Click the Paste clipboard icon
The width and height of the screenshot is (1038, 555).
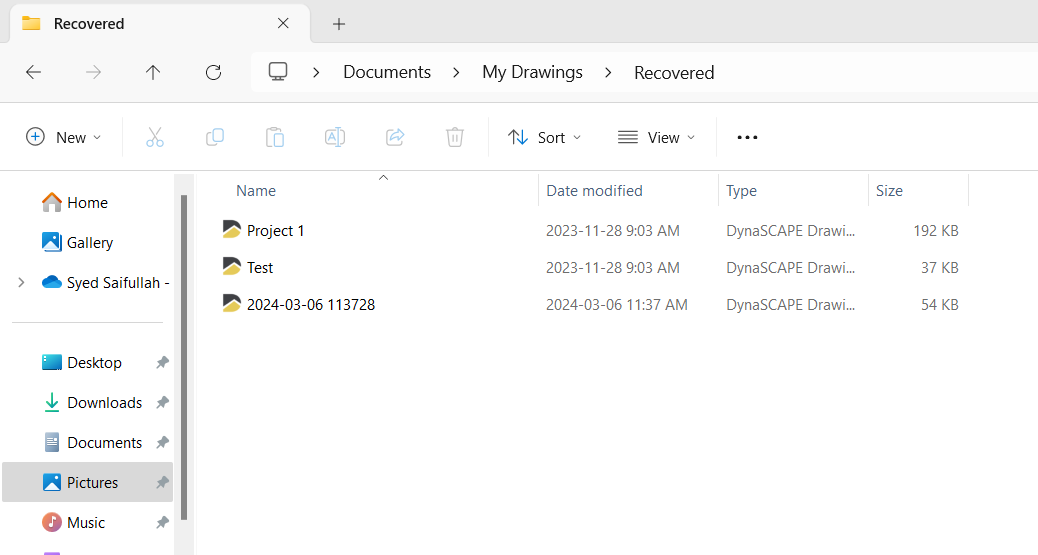pos(275,137)
